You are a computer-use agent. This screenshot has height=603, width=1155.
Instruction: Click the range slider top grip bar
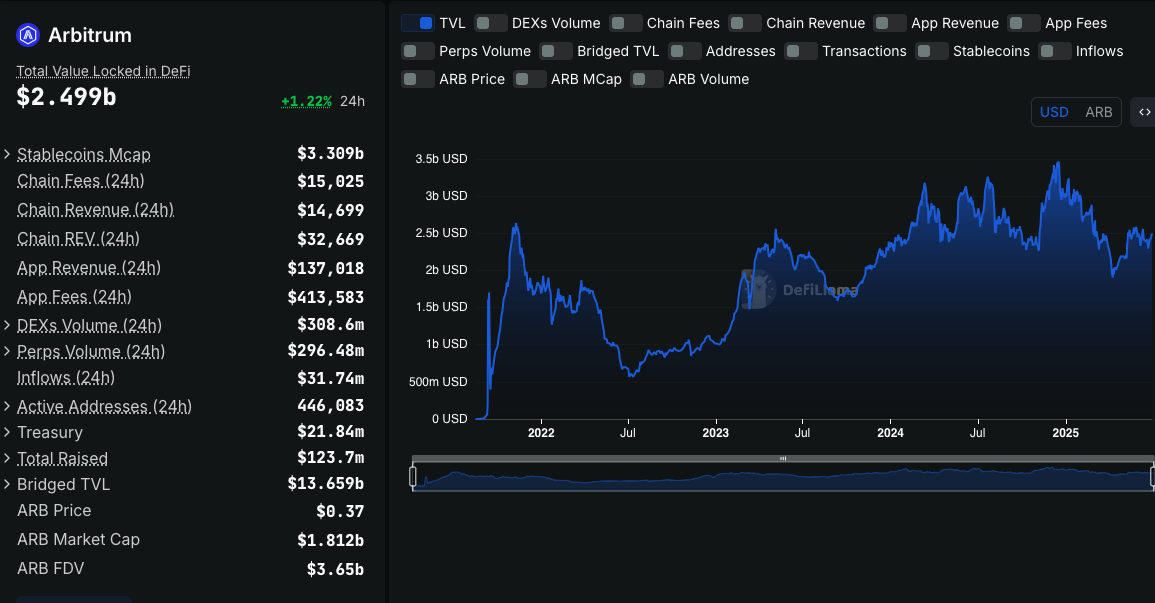782,459
